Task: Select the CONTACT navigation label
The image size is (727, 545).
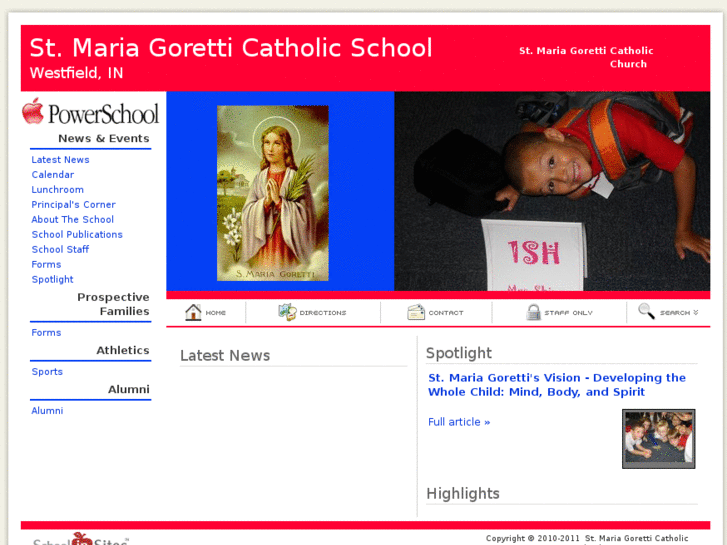Action: tap(446, 313)
